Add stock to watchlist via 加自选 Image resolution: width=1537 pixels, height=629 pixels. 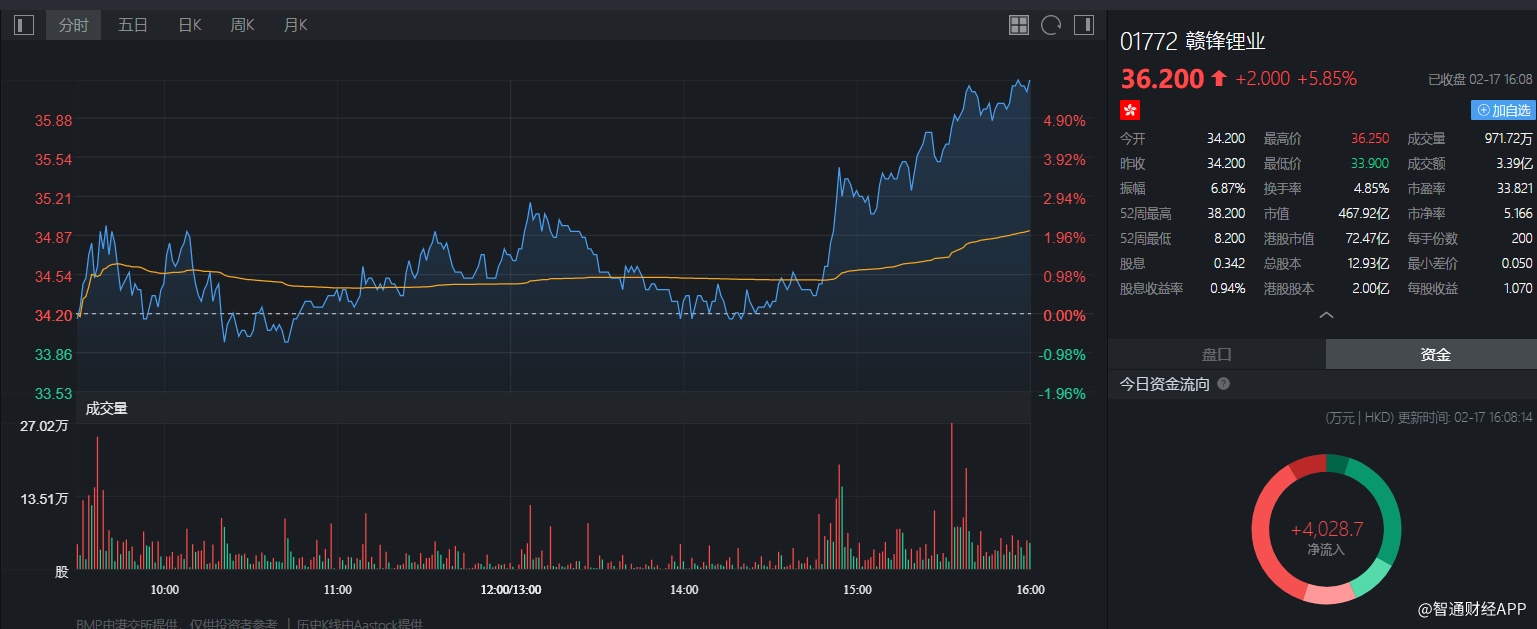tap(1503, 111)
